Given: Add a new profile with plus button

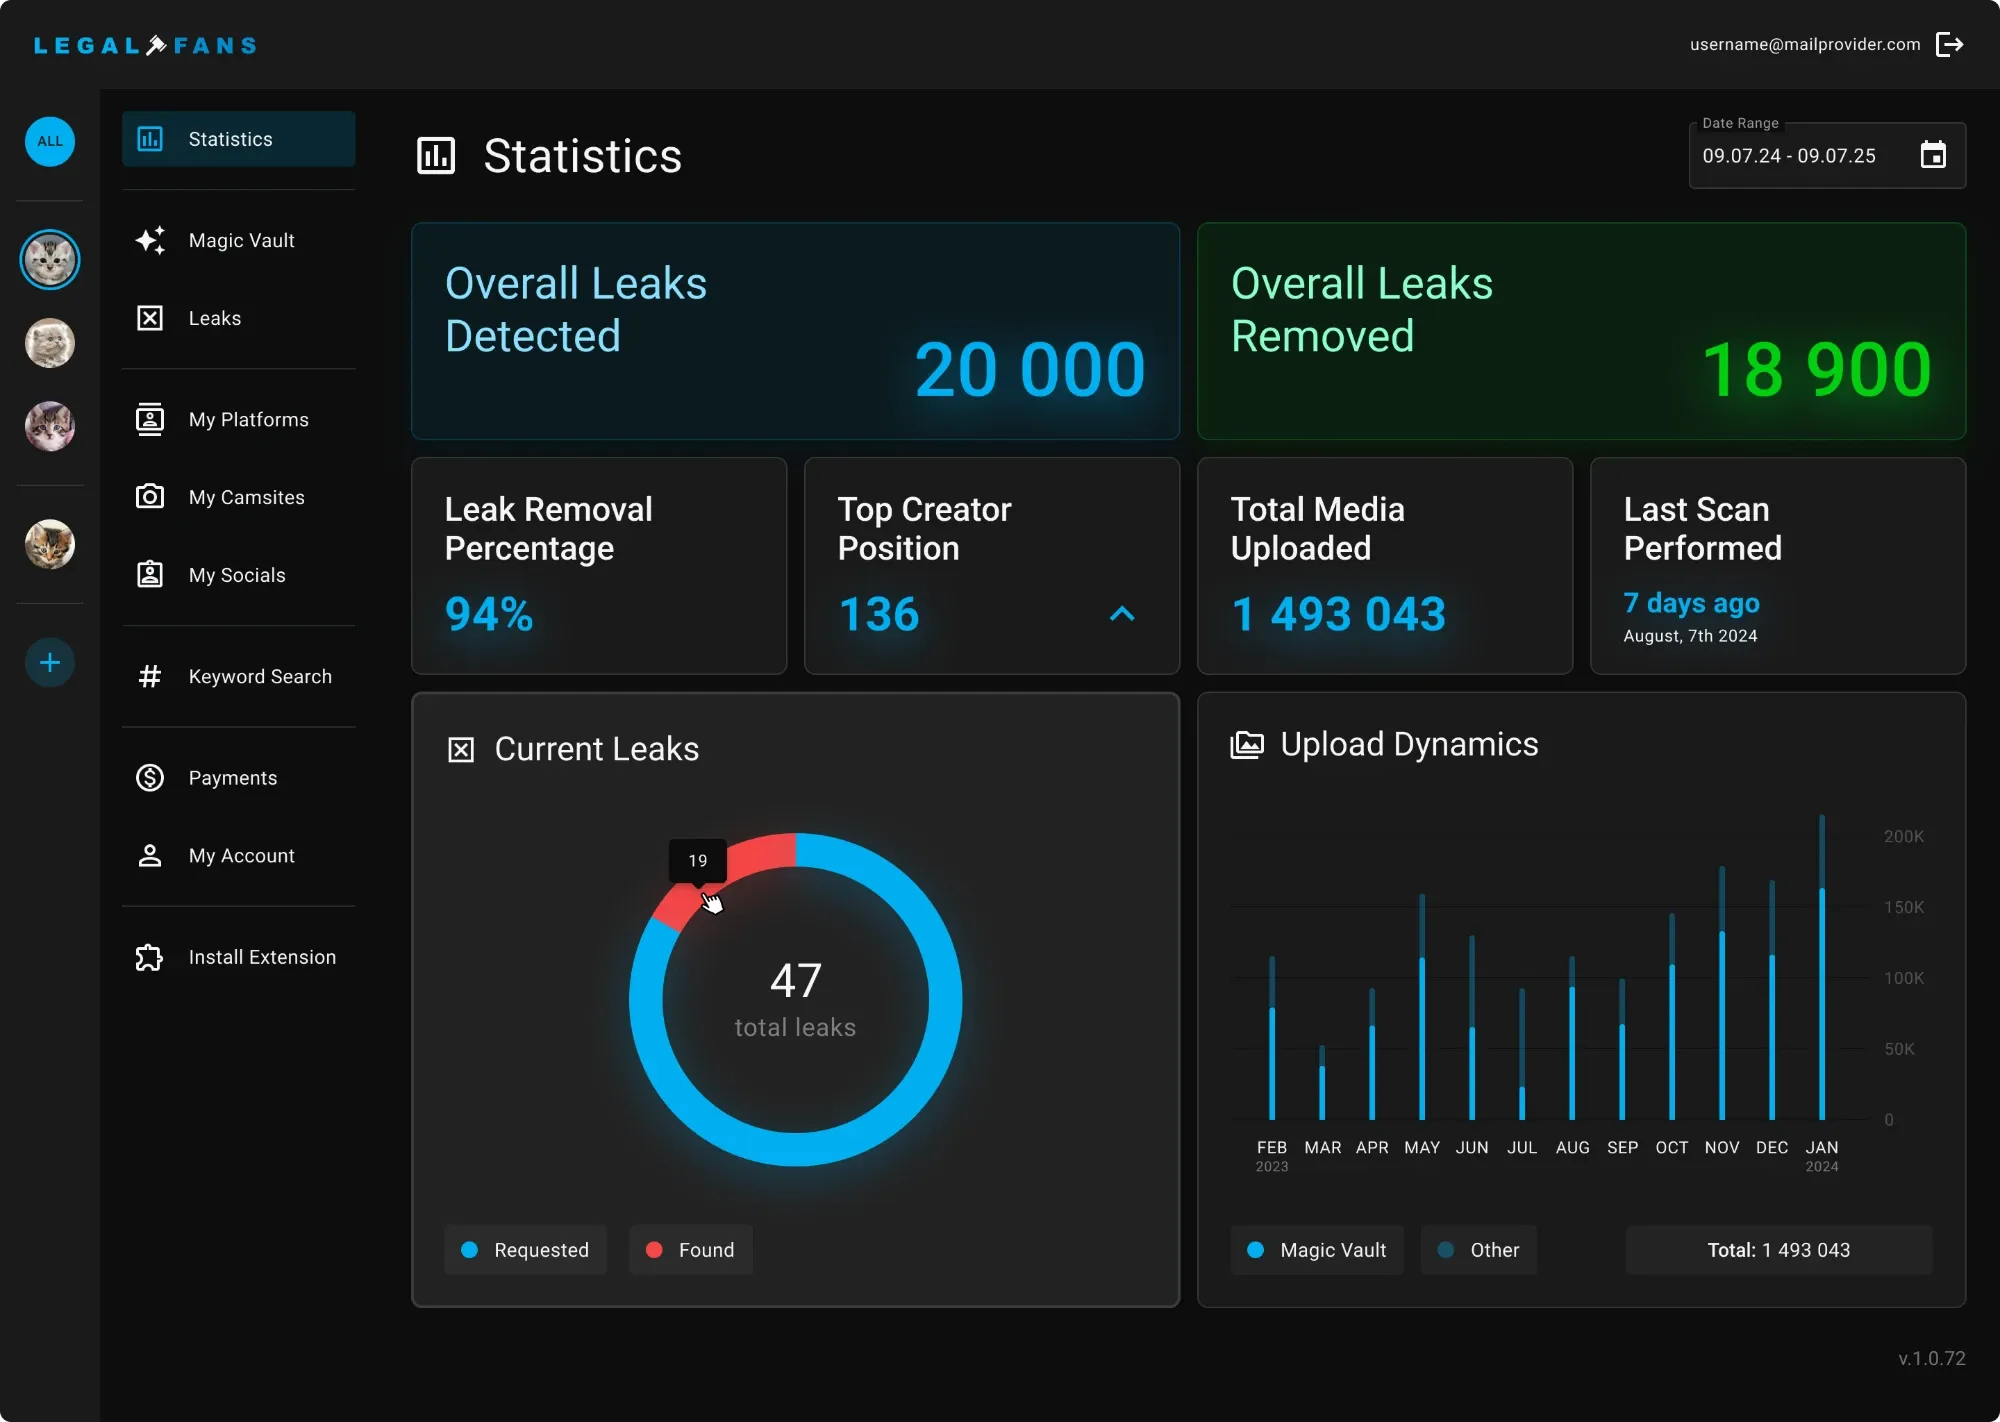Looking at the screenshot, I should click(50, 662).
